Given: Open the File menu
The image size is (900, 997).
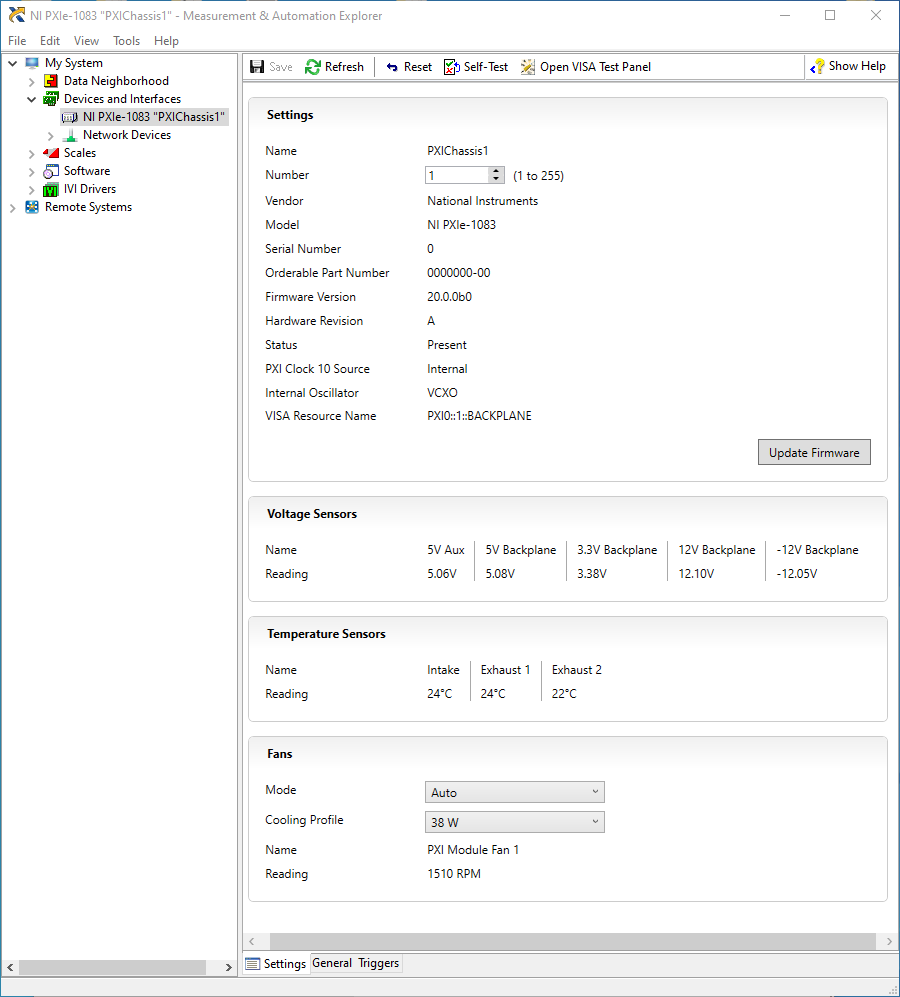Looking at the screenshot, I should pos(17,41).
